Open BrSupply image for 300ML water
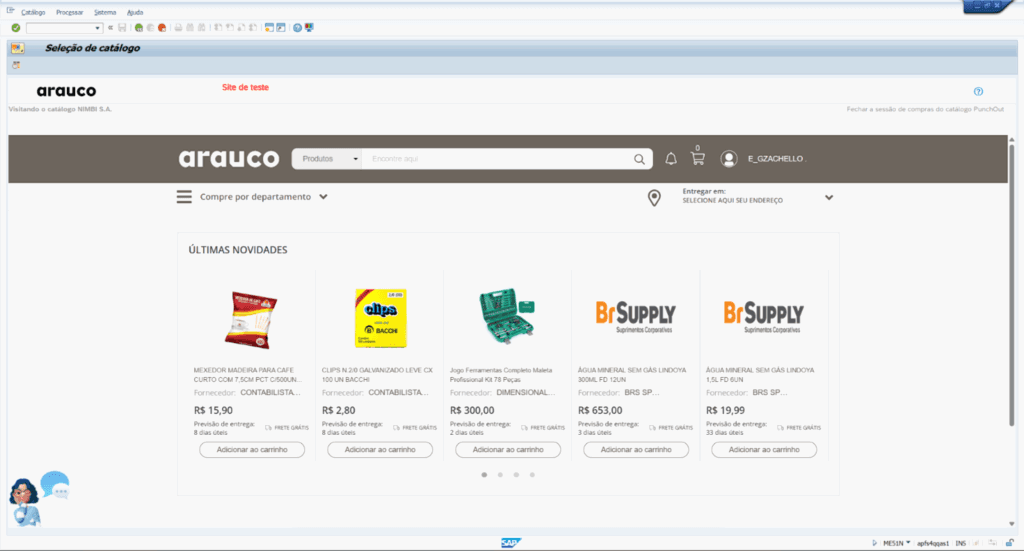Image resolution: width=1024 pixels, height=551 pixels. (635, 317)
